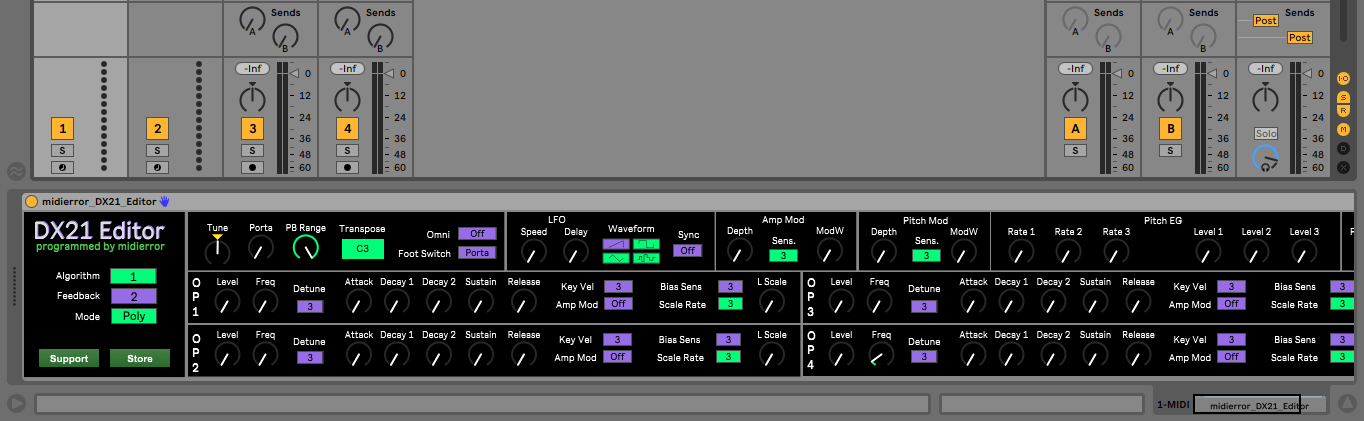The width and height of the screenshot is (1364, 421).
Task: Select the midierror_DX21_Editor device tab
Action: pos(1259,404)
